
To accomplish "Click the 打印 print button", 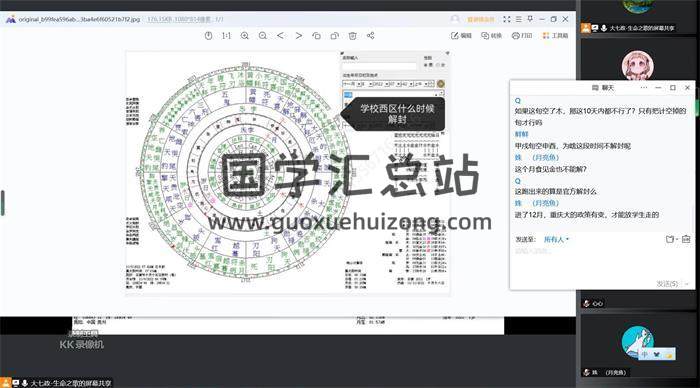I will [522, 35].
